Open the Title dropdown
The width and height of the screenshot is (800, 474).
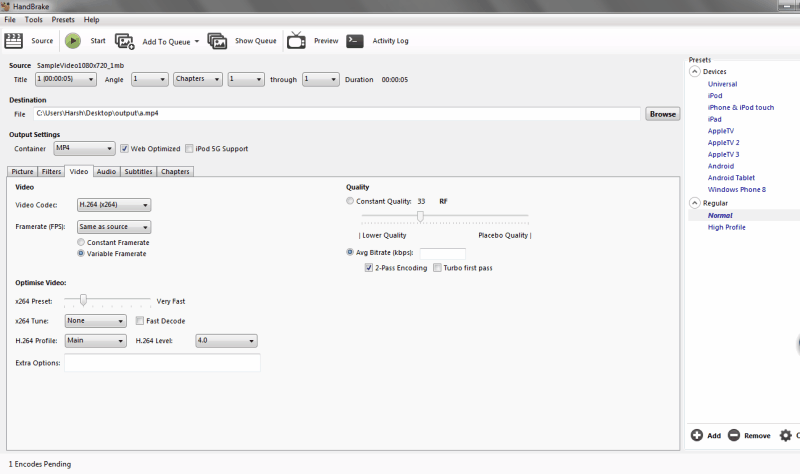tap(65, 79)
